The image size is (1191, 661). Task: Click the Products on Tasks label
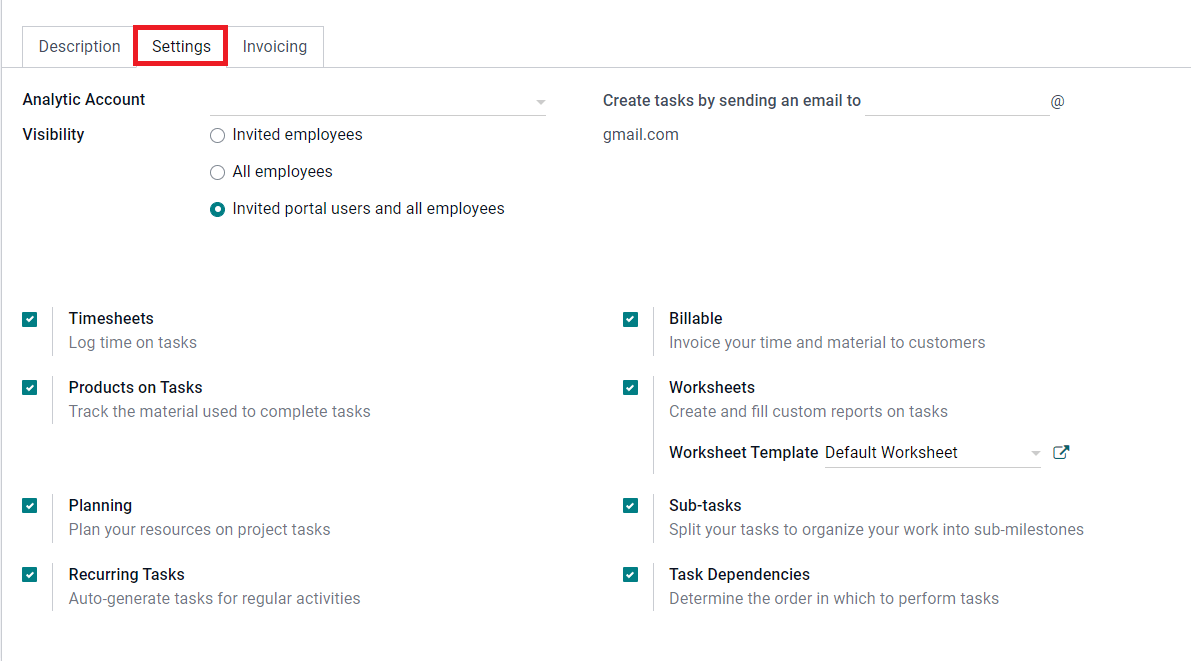tap(135, 387)
